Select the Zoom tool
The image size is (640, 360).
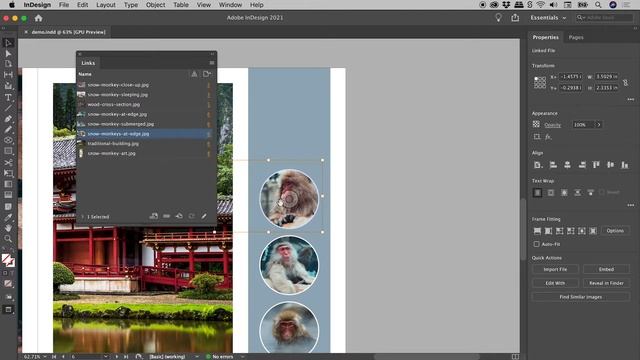click(8, 239)
